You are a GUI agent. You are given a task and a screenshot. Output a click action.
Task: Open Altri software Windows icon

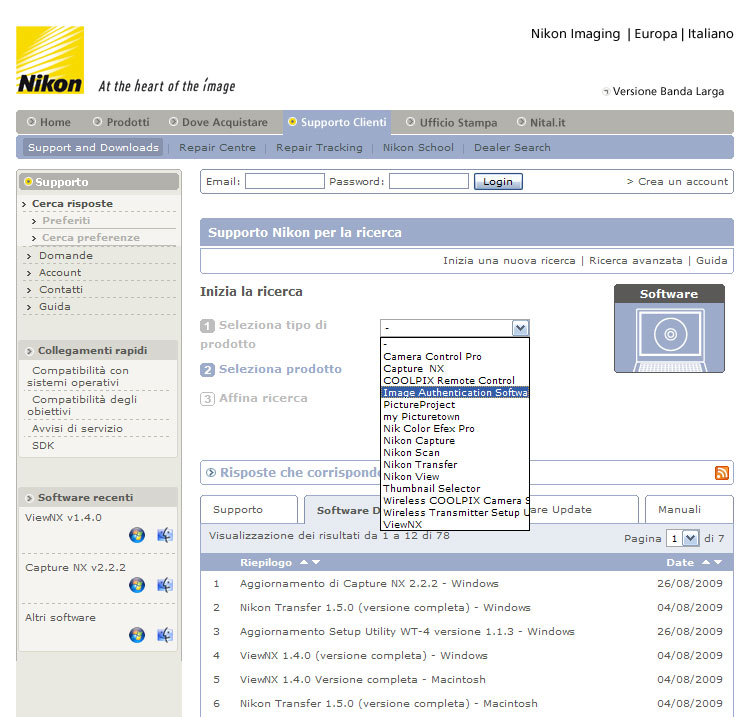pos(137,635)
